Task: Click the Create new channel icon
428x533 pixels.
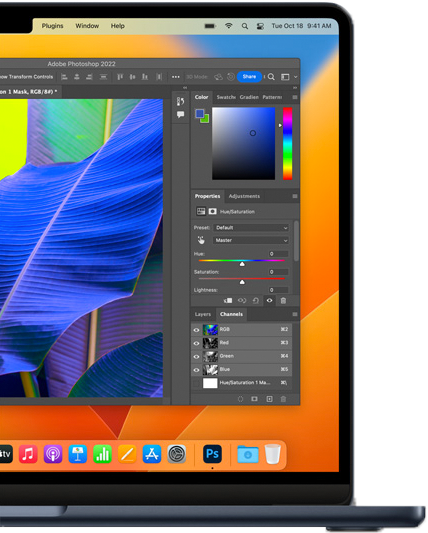Action: coord(269,399)
